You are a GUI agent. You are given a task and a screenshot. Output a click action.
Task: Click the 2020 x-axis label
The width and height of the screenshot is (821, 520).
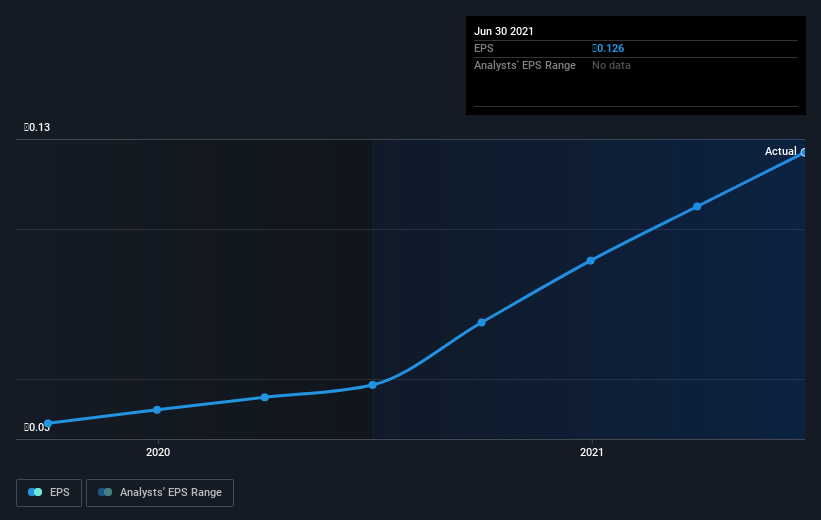pos(158,452)
